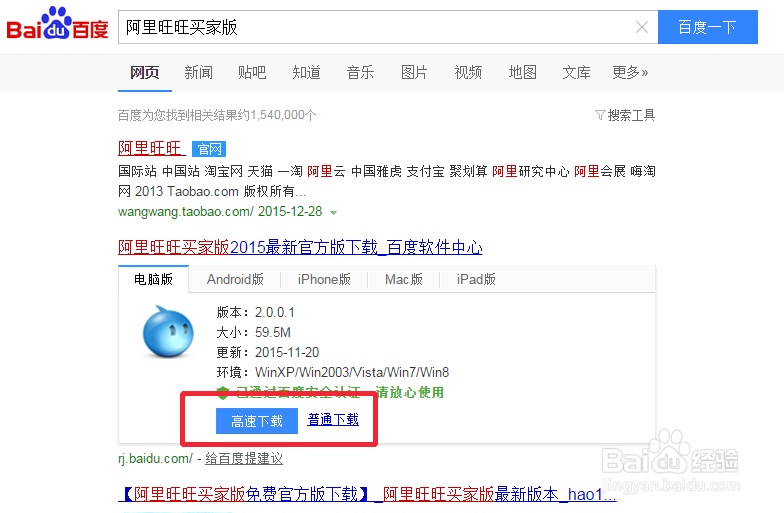The height and width of the screenshot is (513, 784).
Task: Click the 高速下载 button
Action: pyautogui.click(x=257, y=421)
